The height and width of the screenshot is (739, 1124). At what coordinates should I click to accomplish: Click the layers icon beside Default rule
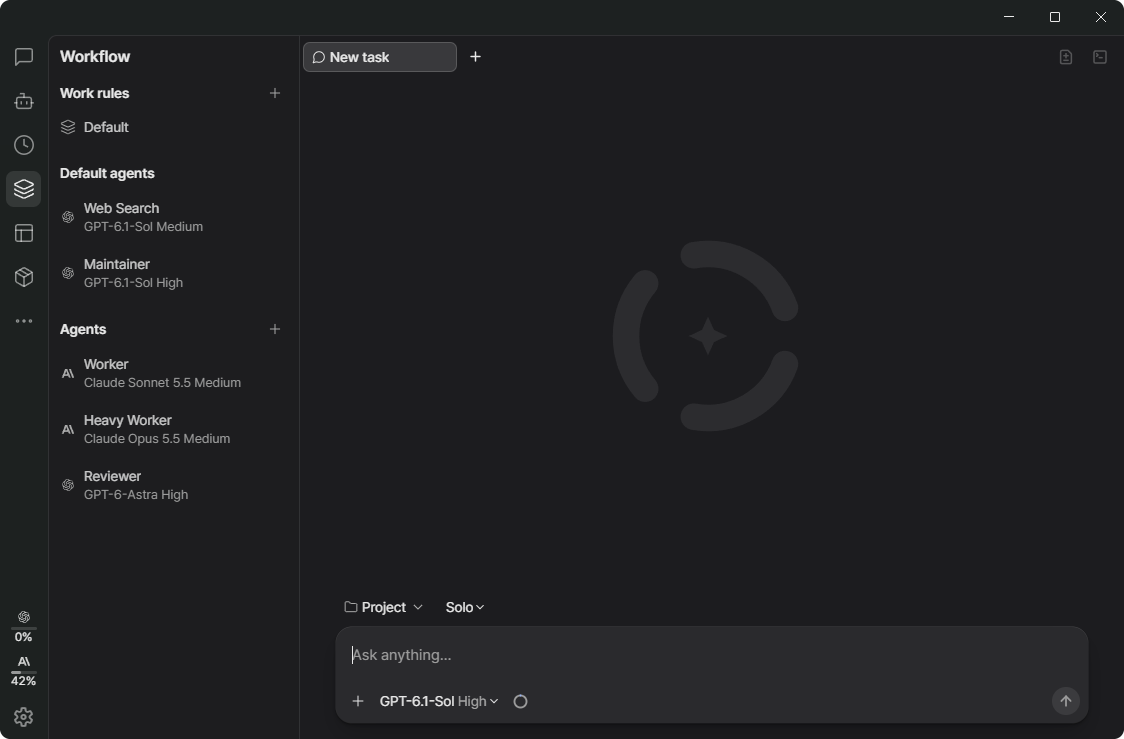click(68, 127)
